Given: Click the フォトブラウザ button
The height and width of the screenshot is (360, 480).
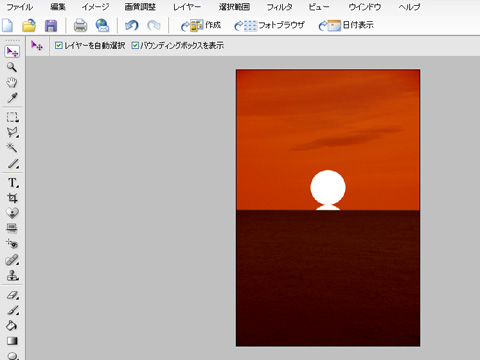Looking at the screenshot, I should [x=269, y=25].
